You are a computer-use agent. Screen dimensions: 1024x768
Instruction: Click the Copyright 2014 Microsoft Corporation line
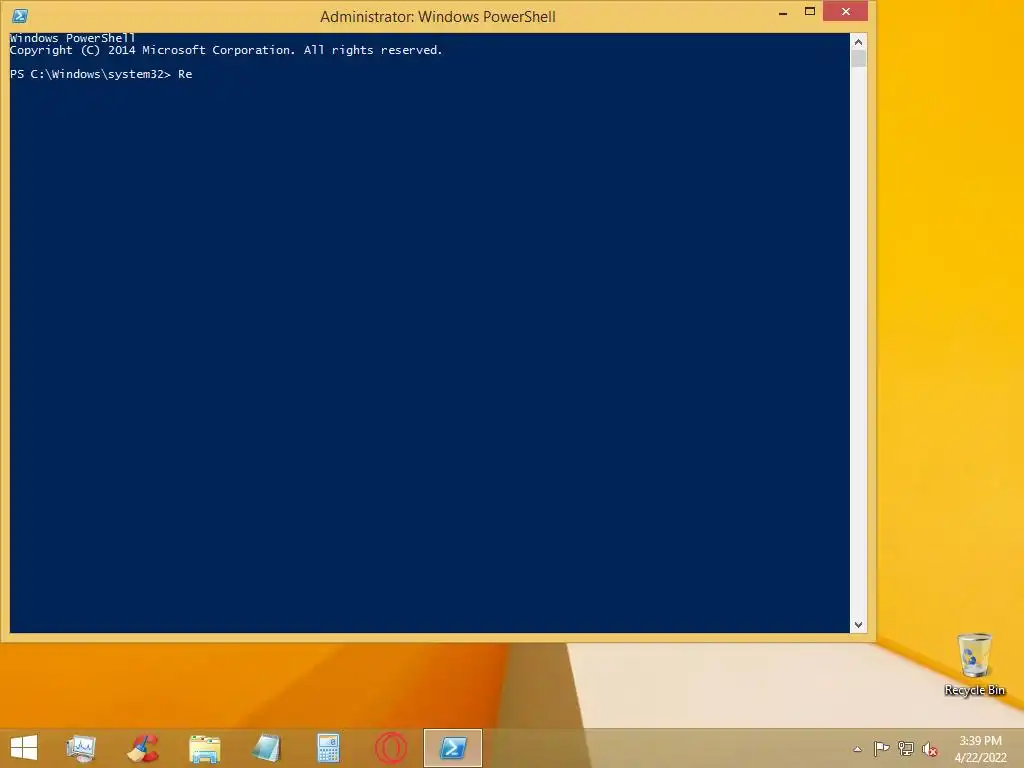(226, 50)
